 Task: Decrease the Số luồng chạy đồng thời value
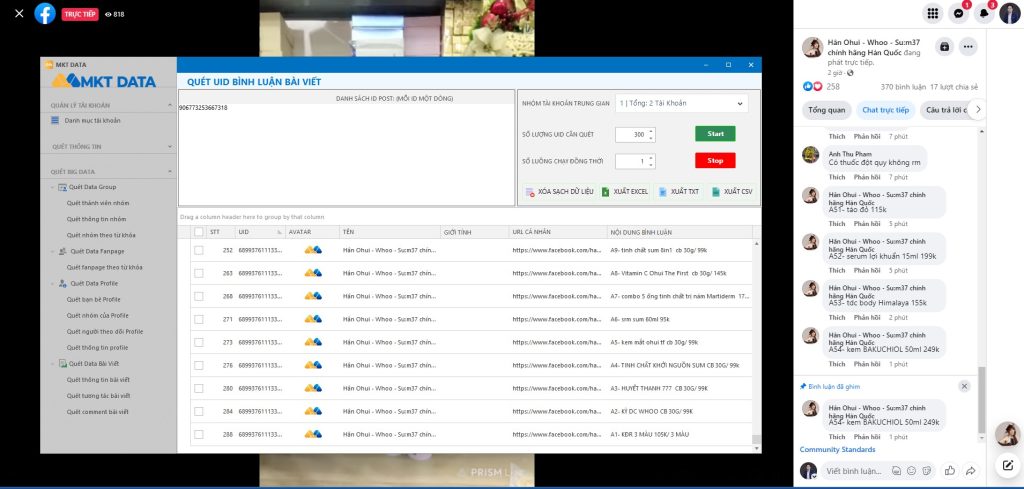click(x=651, y=165)
